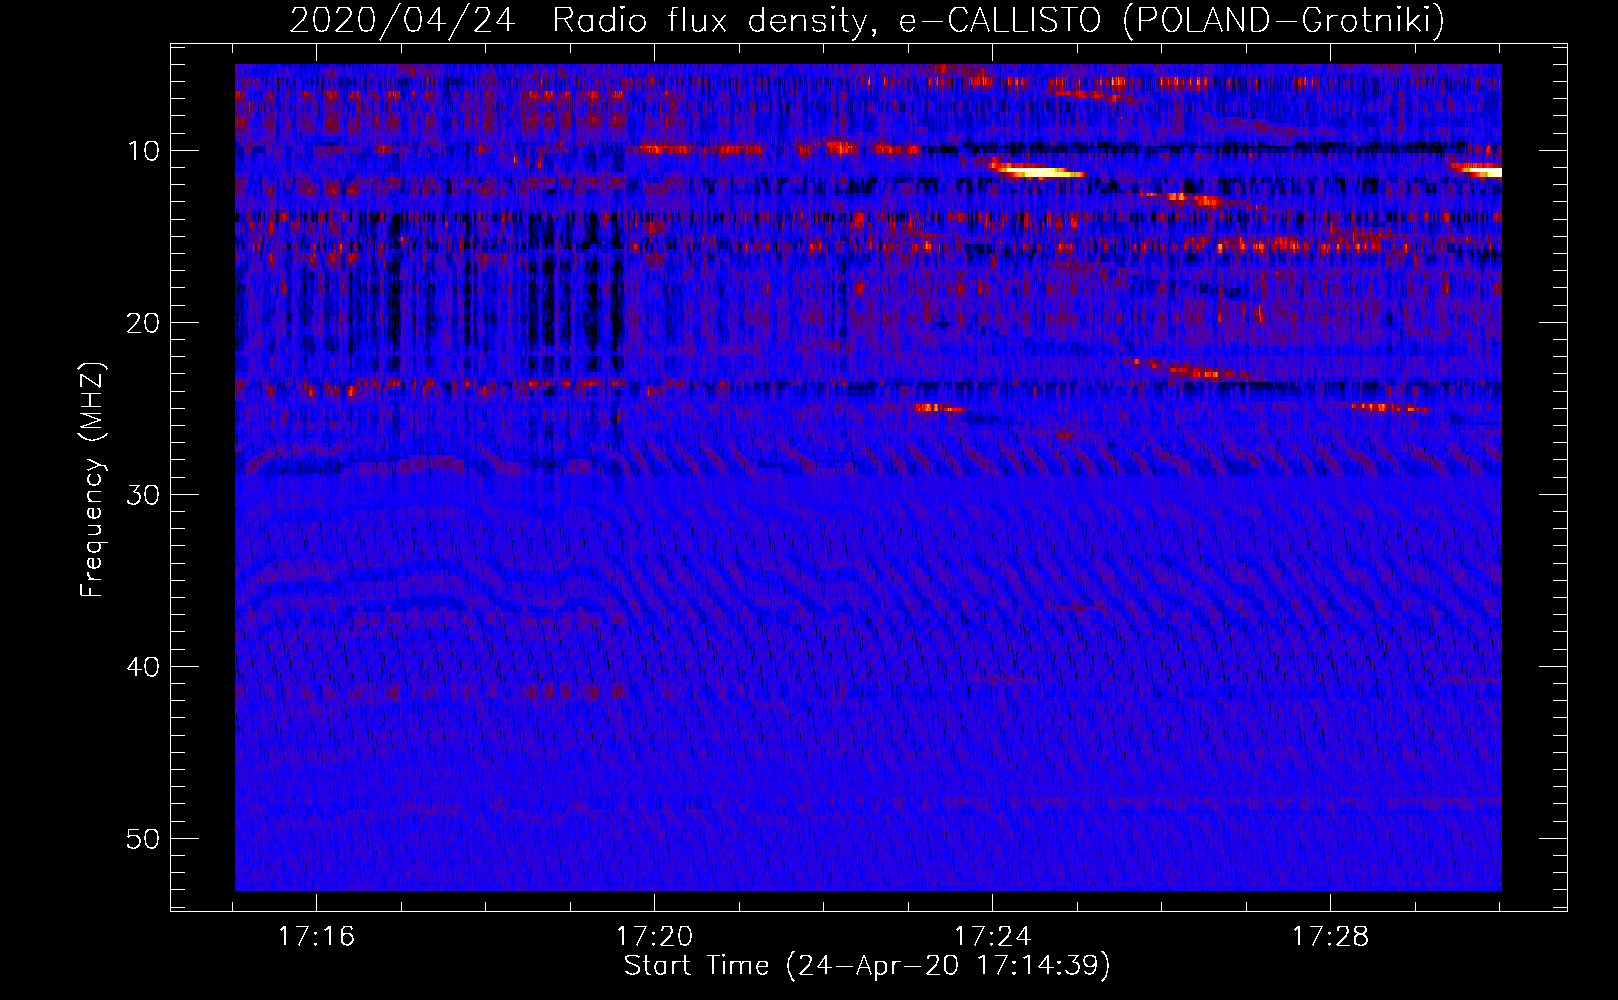
Task: Click the 40 MHz frequency tick label
Action: coord(143,667)
